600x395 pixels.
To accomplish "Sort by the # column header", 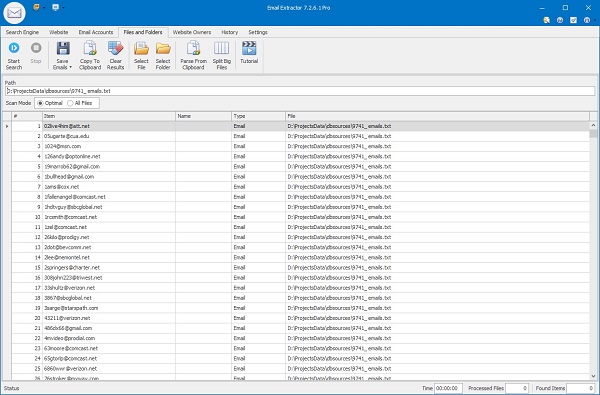I will coord(27,116).
